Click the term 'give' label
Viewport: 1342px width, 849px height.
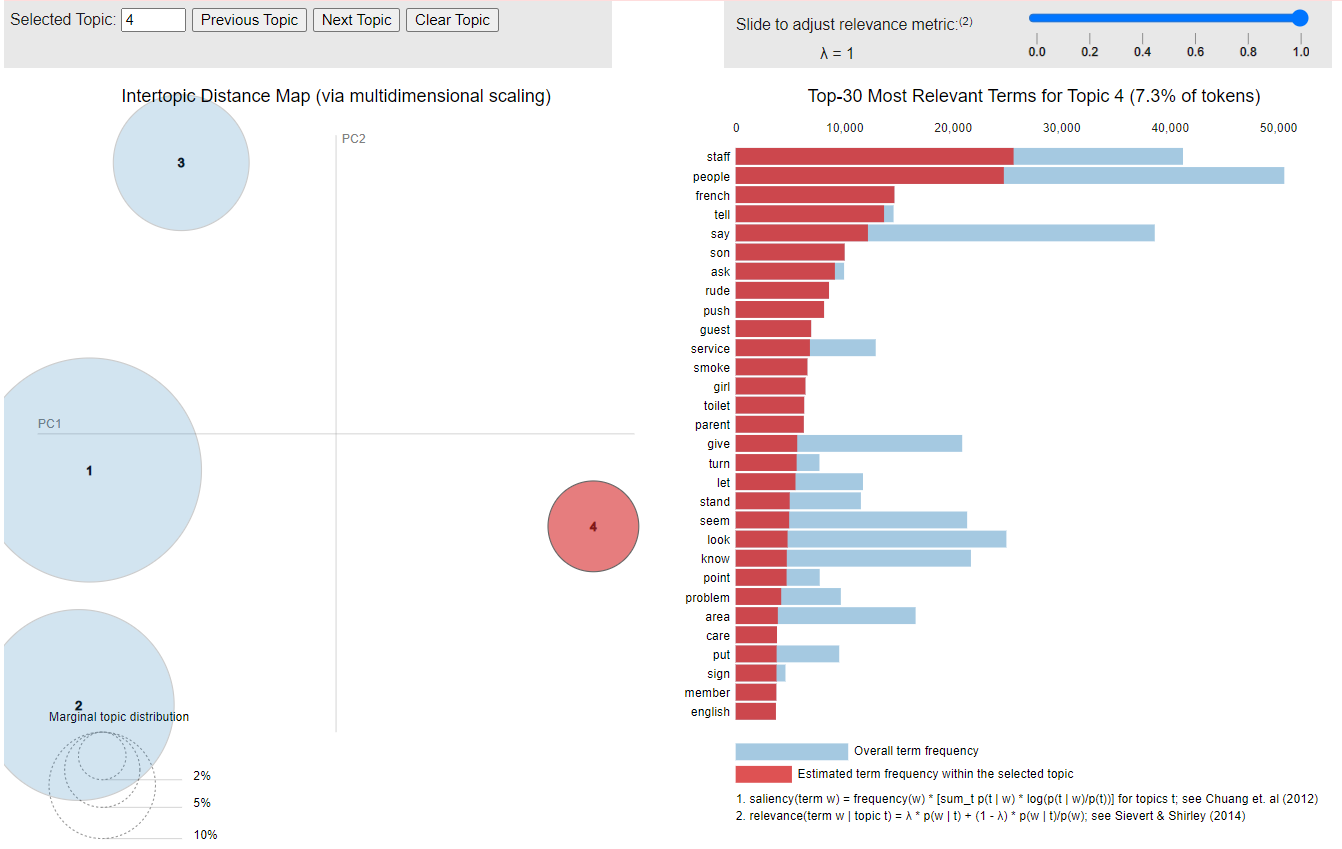(719, 443)
